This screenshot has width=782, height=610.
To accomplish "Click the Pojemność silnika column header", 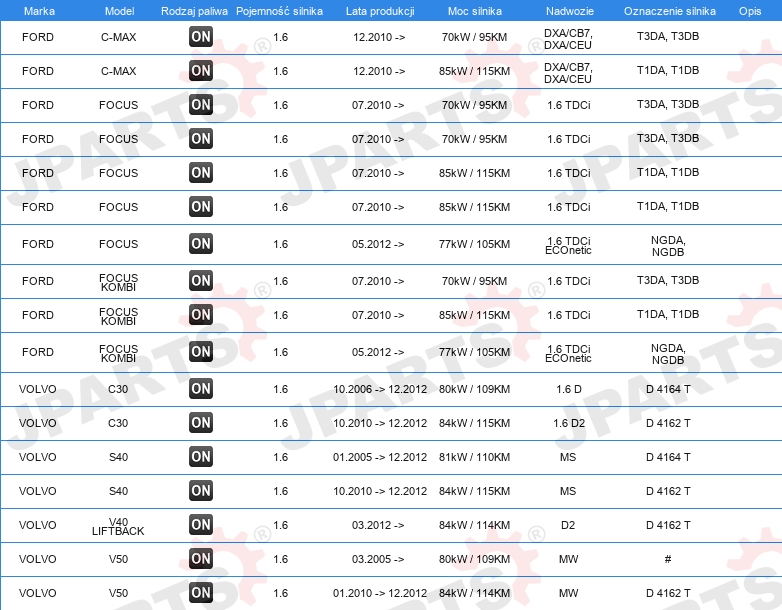I will 279,11.
